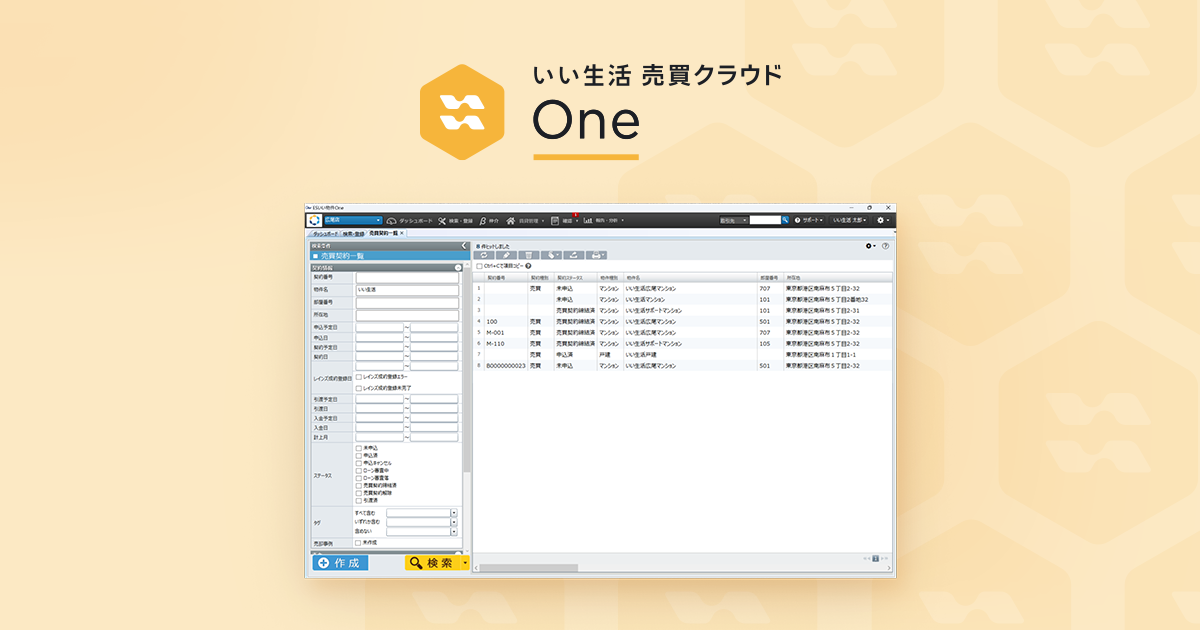Sort by 物件名 column header

tap(690, 277)
